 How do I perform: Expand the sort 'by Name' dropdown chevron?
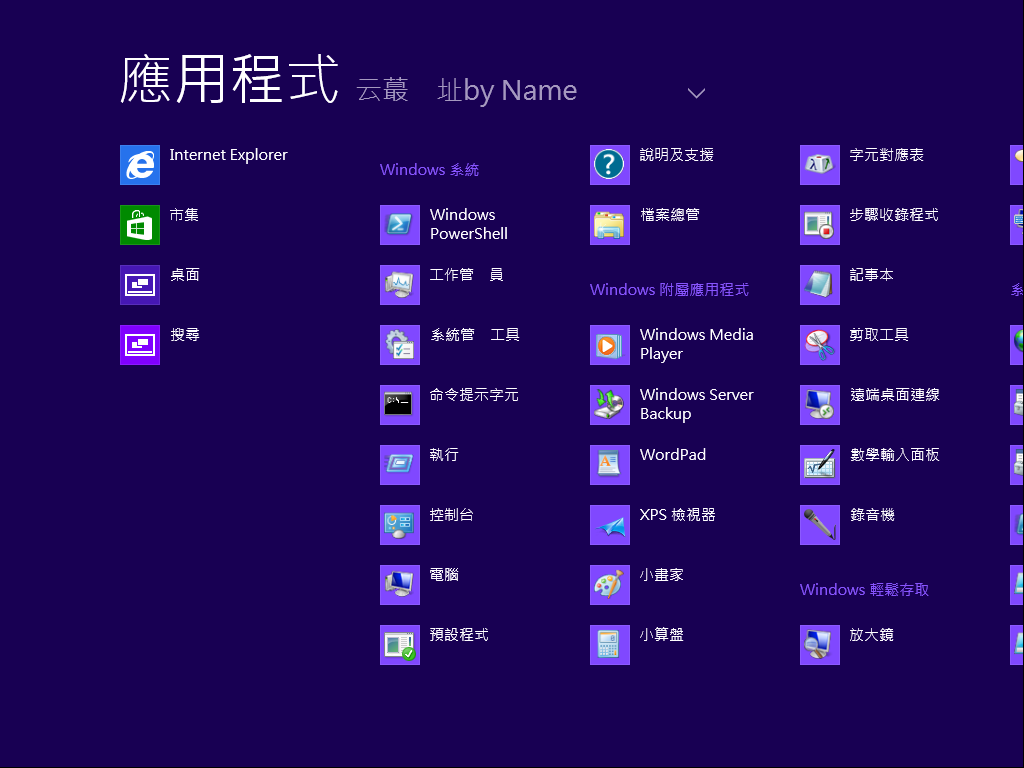[696, 93]
